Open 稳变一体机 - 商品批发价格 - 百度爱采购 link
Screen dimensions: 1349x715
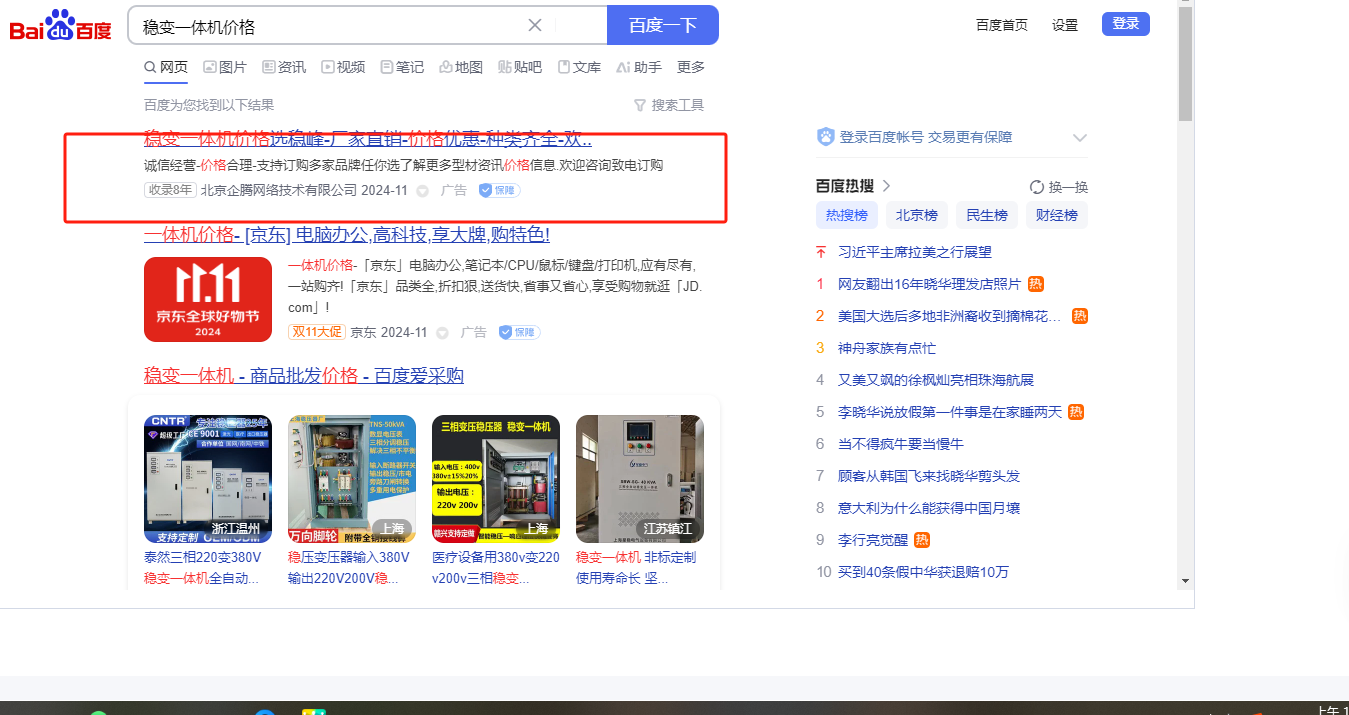tap(304, 376)
